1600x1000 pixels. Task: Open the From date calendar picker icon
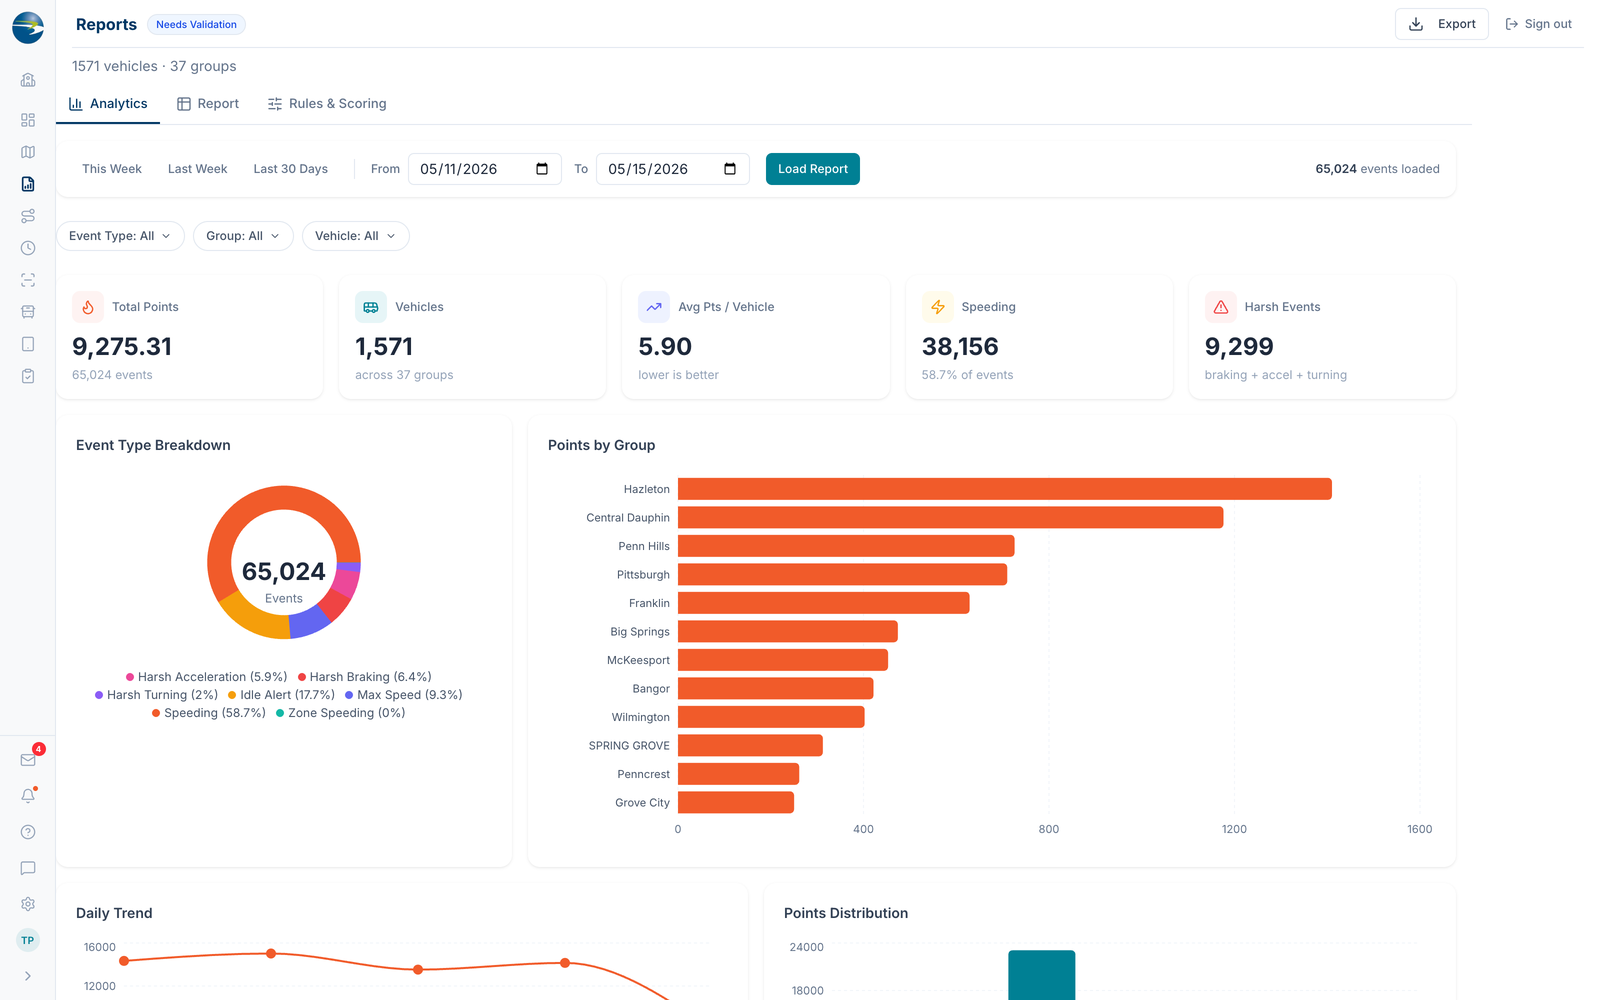point(542,169)
